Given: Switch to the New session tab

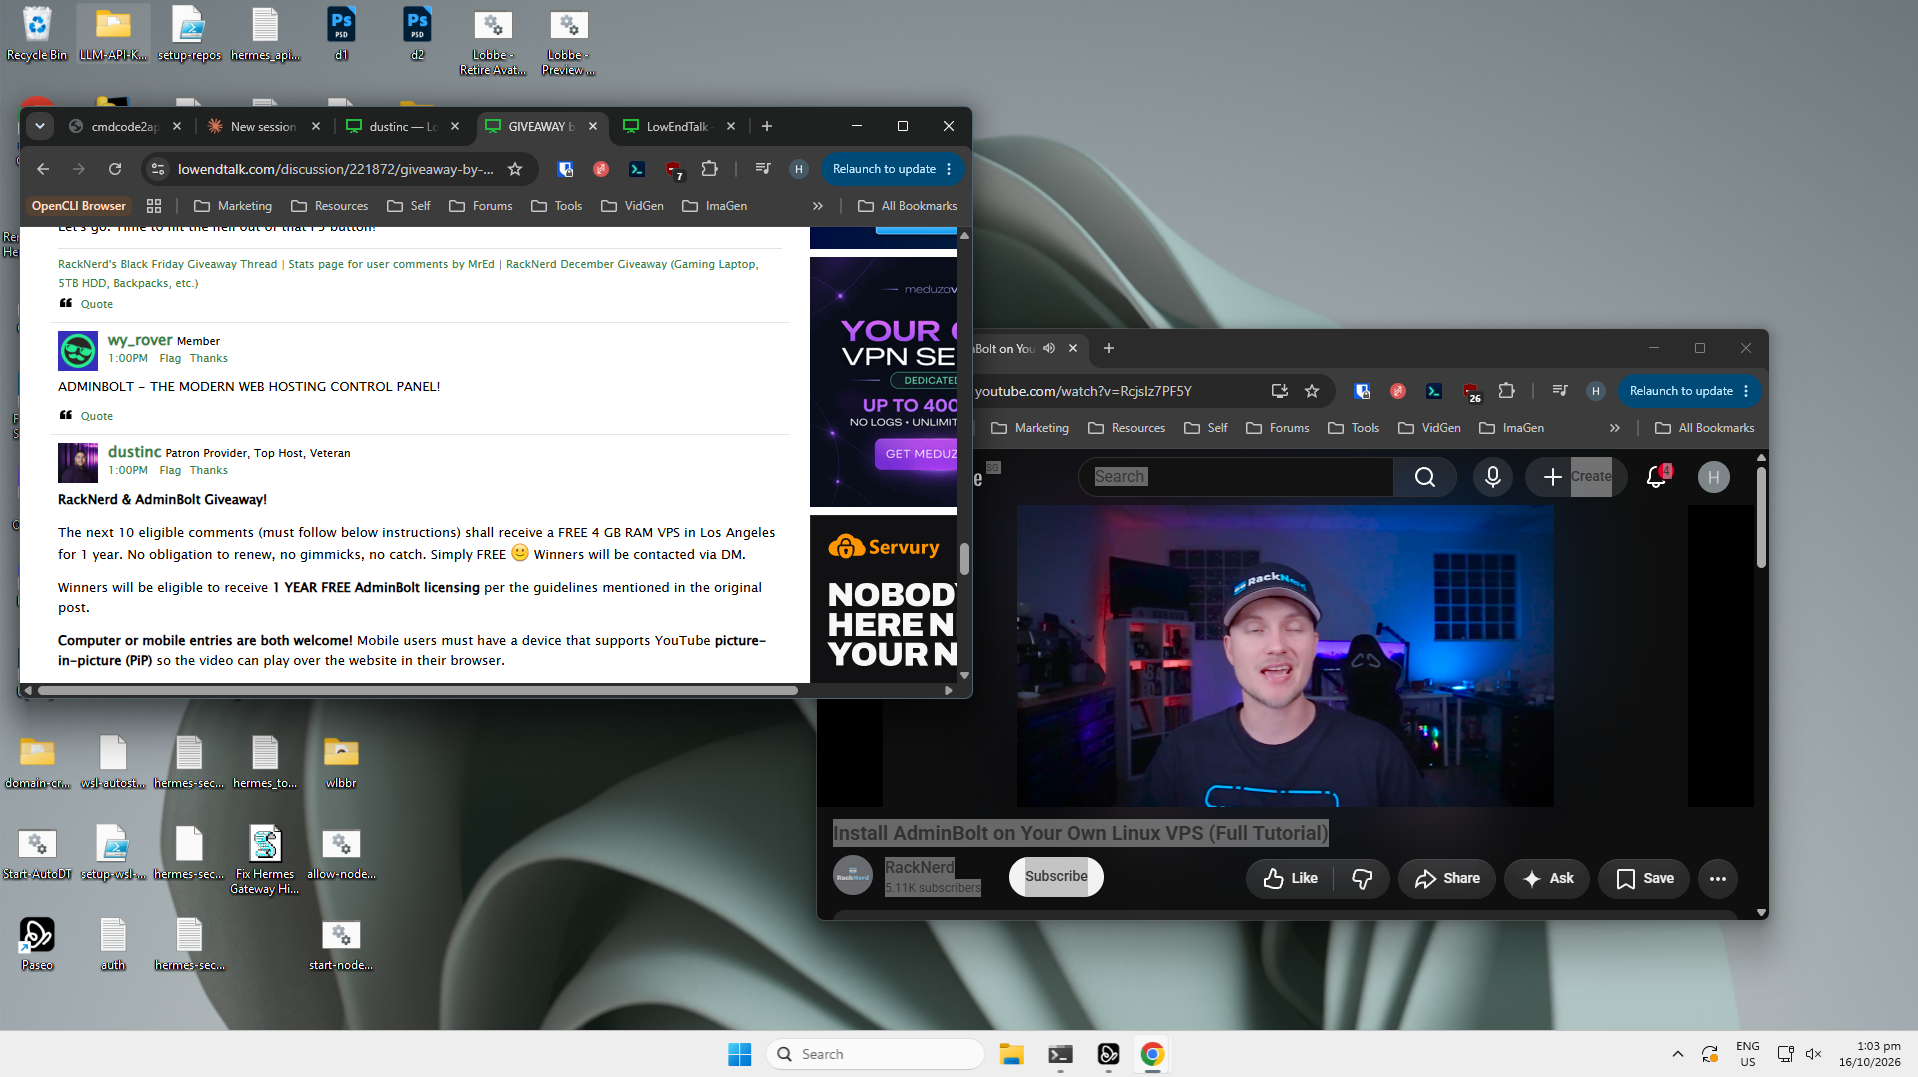Looking at the screenshot, I should 263,126.
